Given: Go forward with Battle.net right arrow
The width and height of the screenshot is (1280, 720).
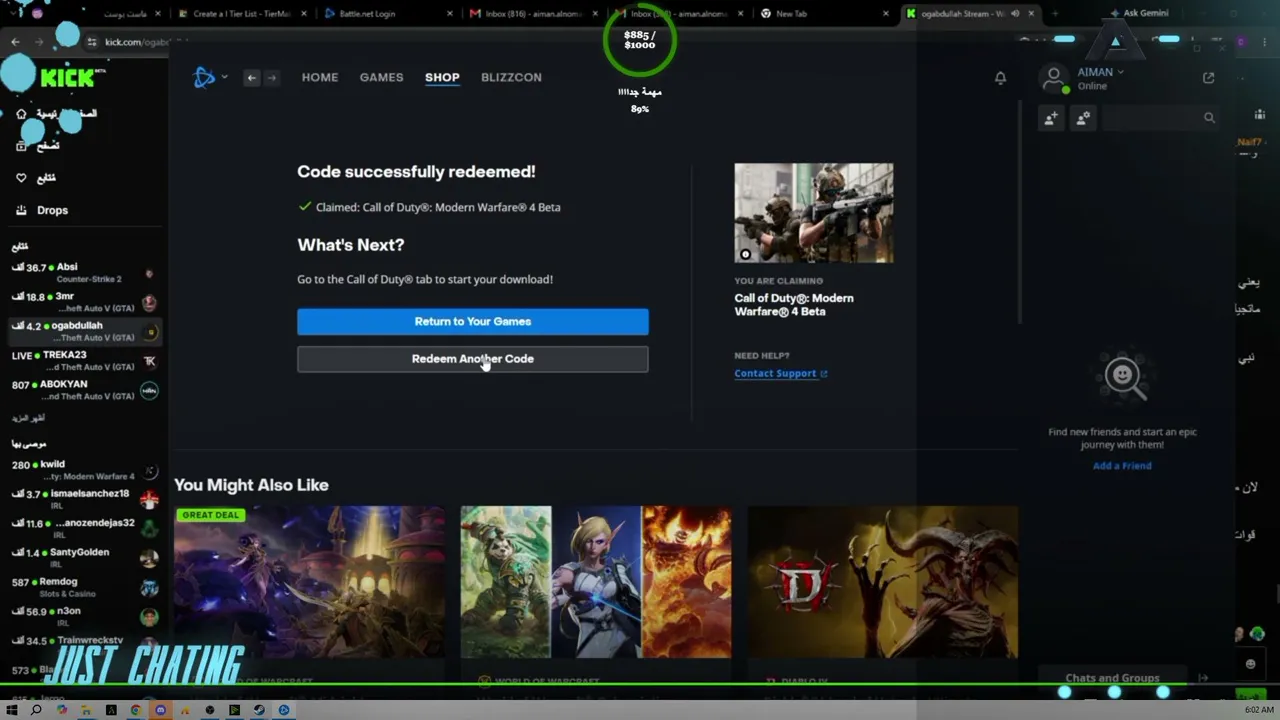Looking at the screenshot, I should [271, 77].
